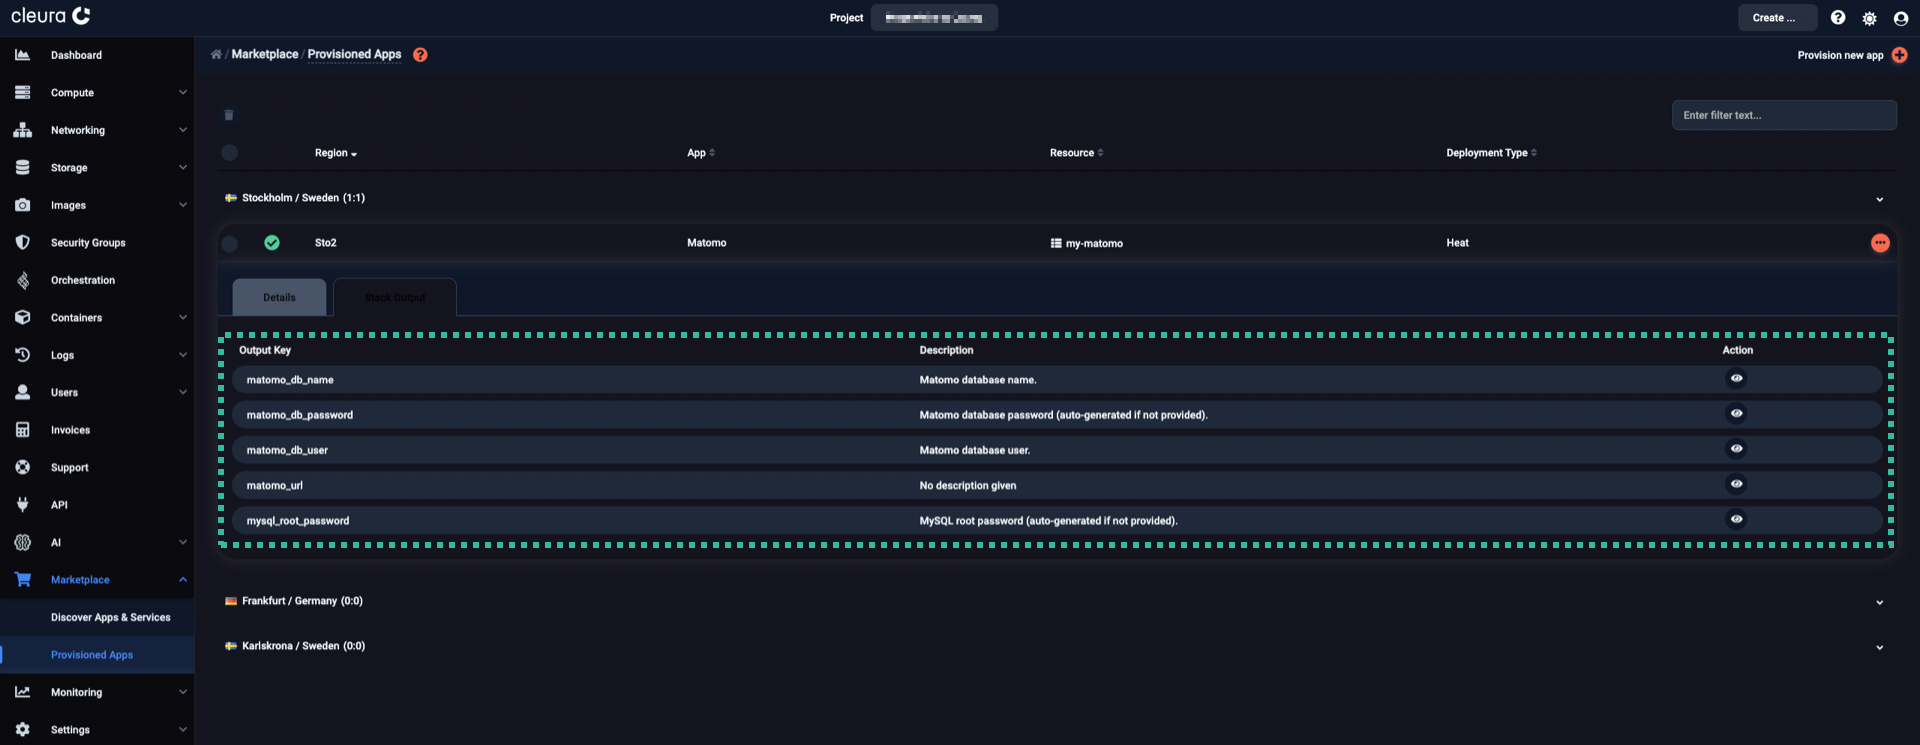Open the user account icon

point(1901,18)
